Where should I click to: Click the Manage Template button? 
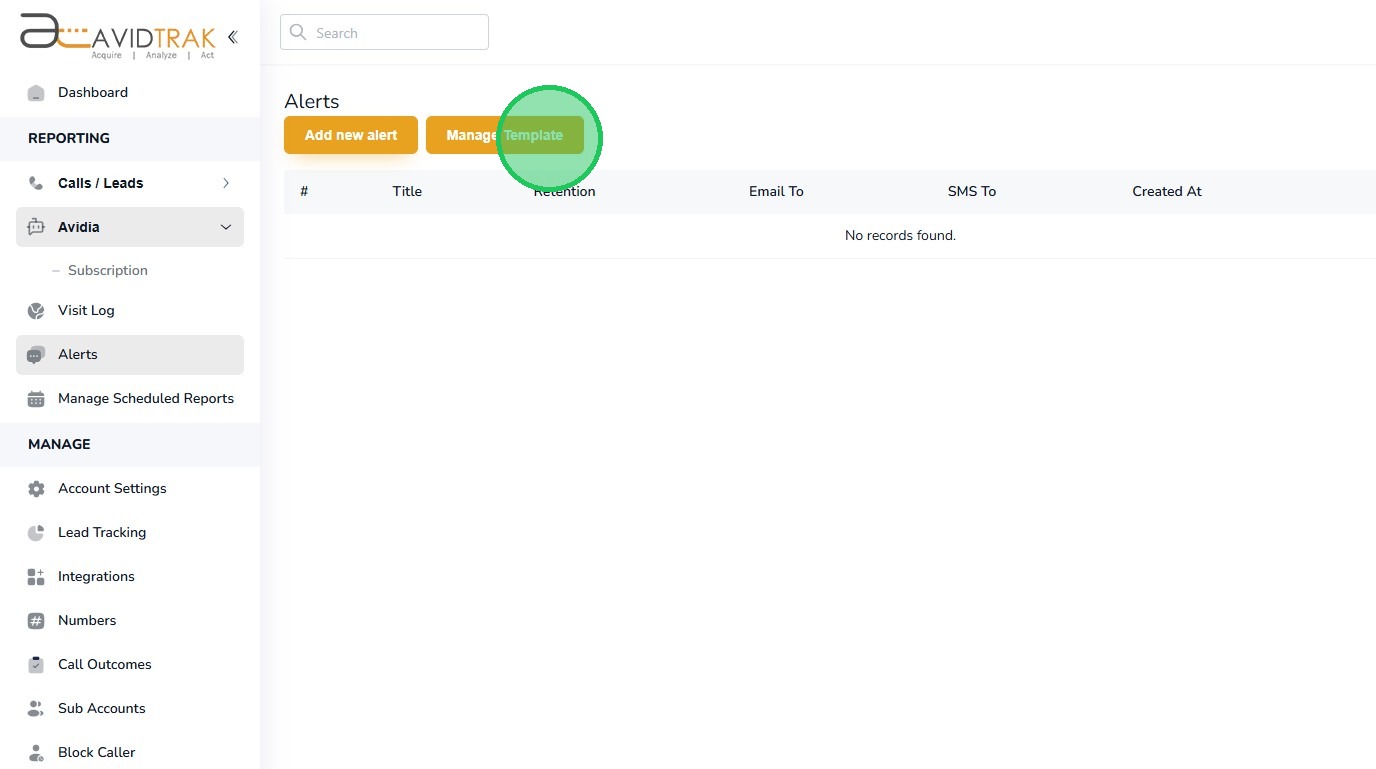[x=505, y=135]
